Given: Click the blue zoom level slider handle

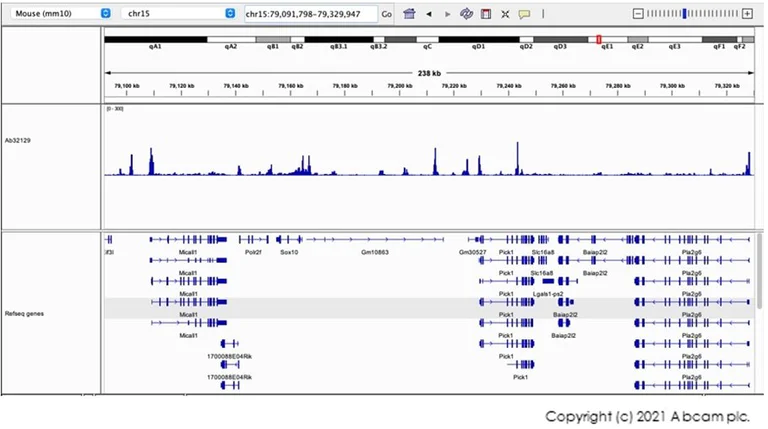Looking at the screenshot, I should [x=684, y=14].
